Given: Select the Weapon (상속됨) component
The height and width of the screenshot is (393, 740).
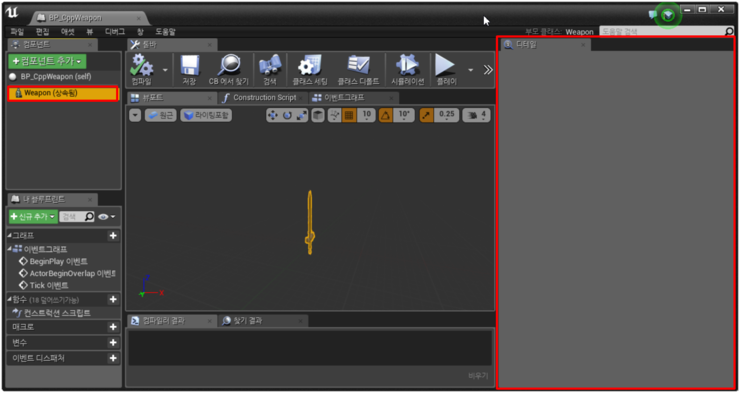Looking at the screenshot, I should click(63, 93).
